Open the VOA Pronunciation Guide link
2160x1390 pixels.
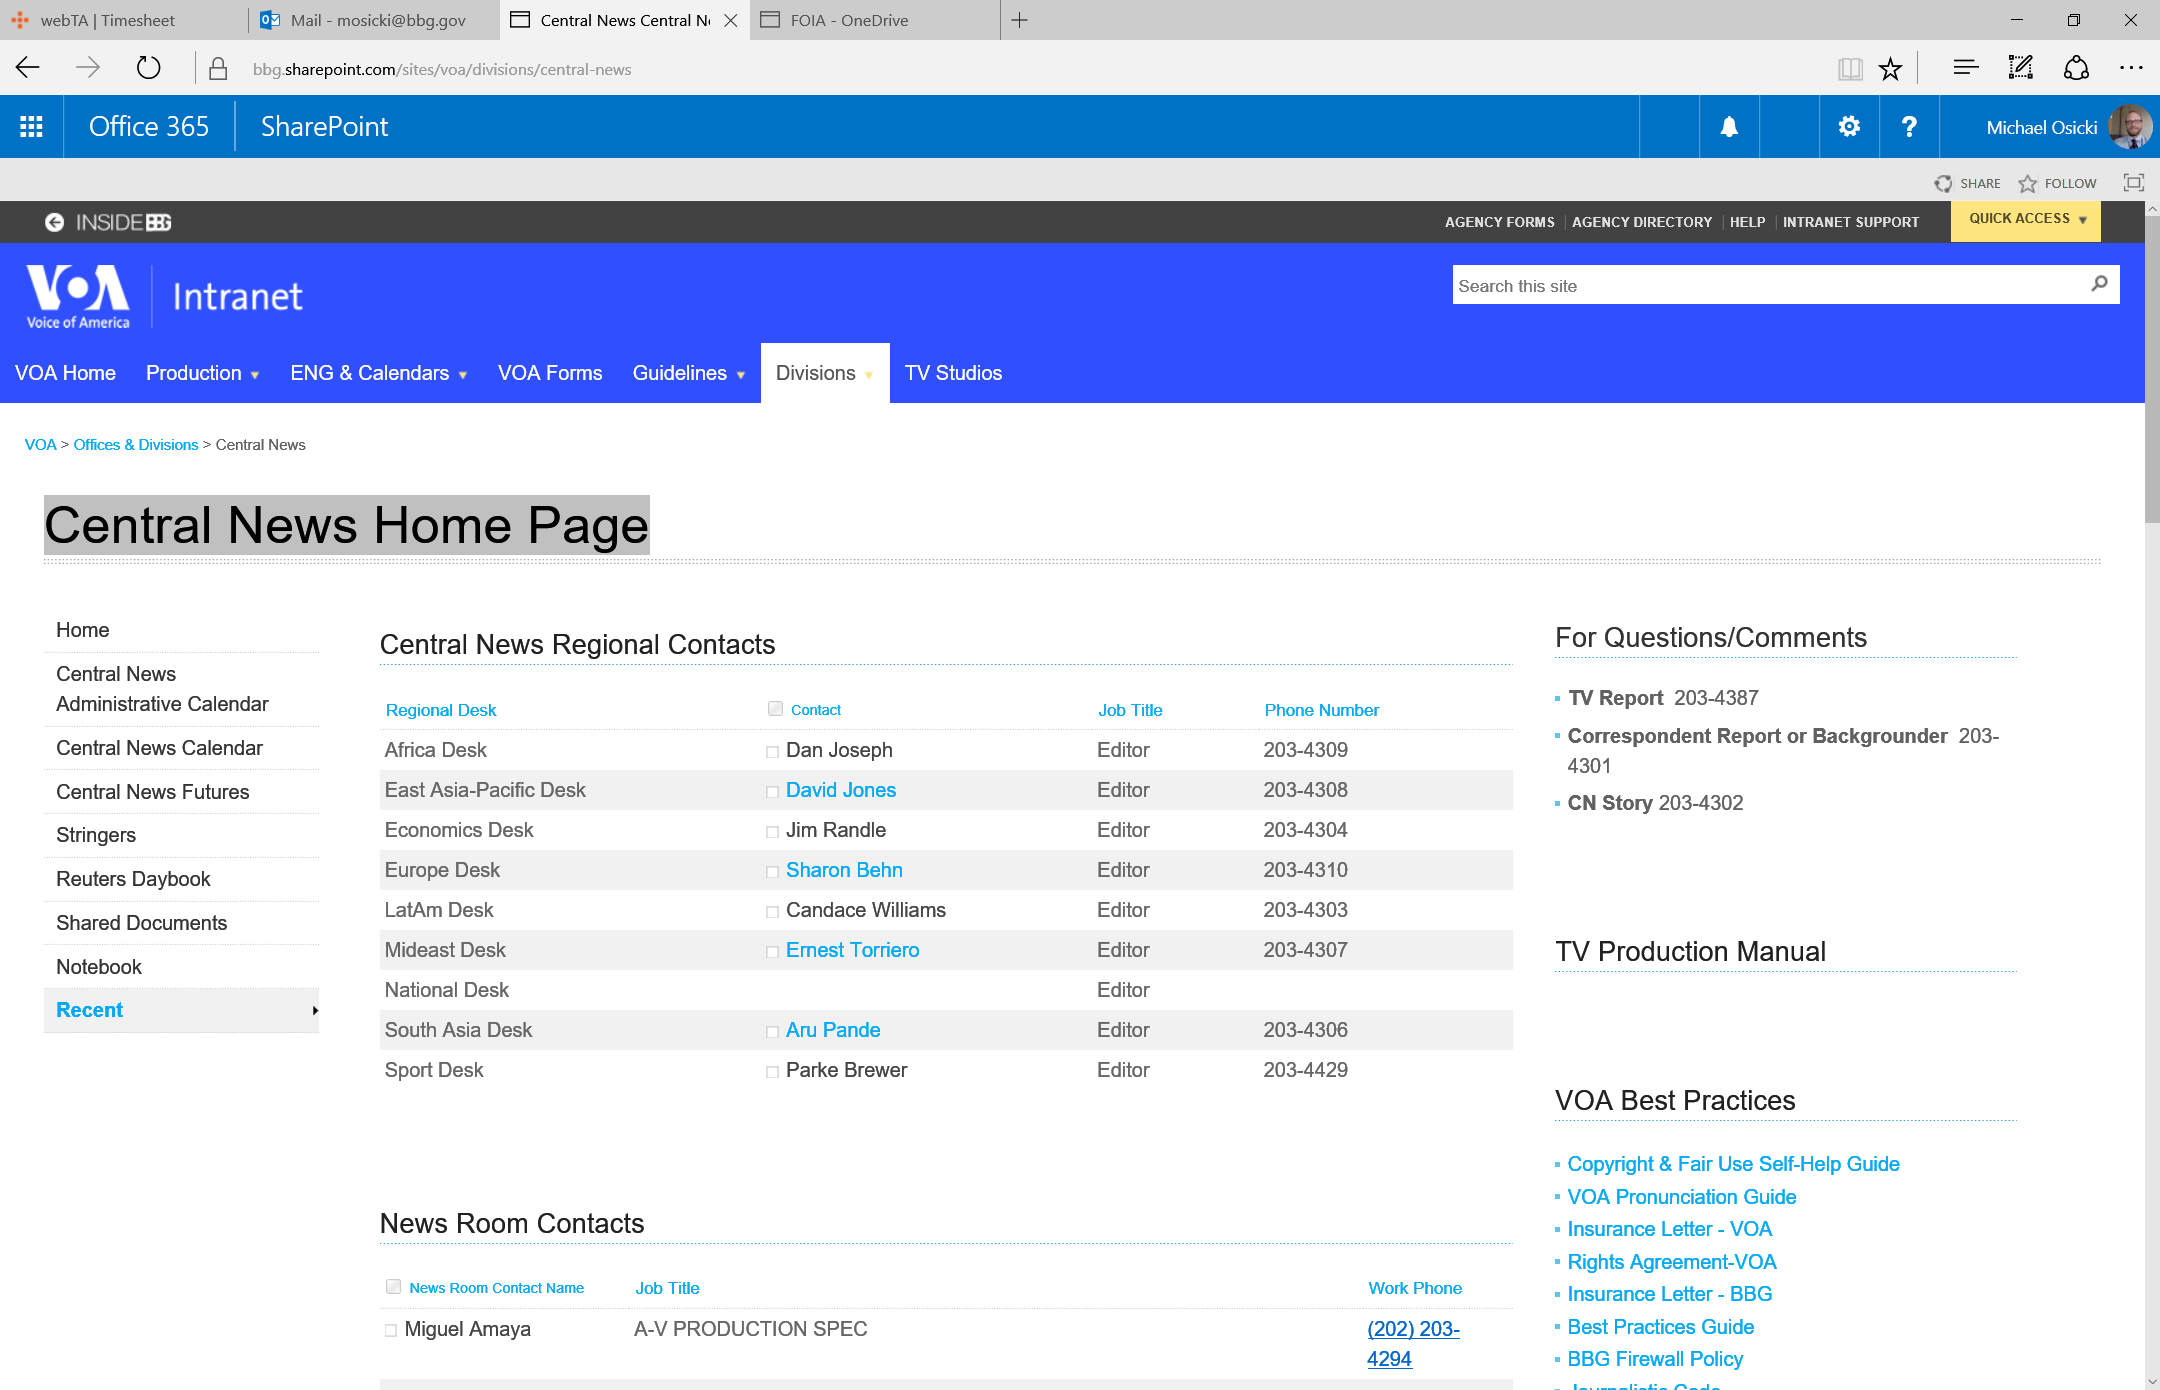(x=1681, y=1197)
